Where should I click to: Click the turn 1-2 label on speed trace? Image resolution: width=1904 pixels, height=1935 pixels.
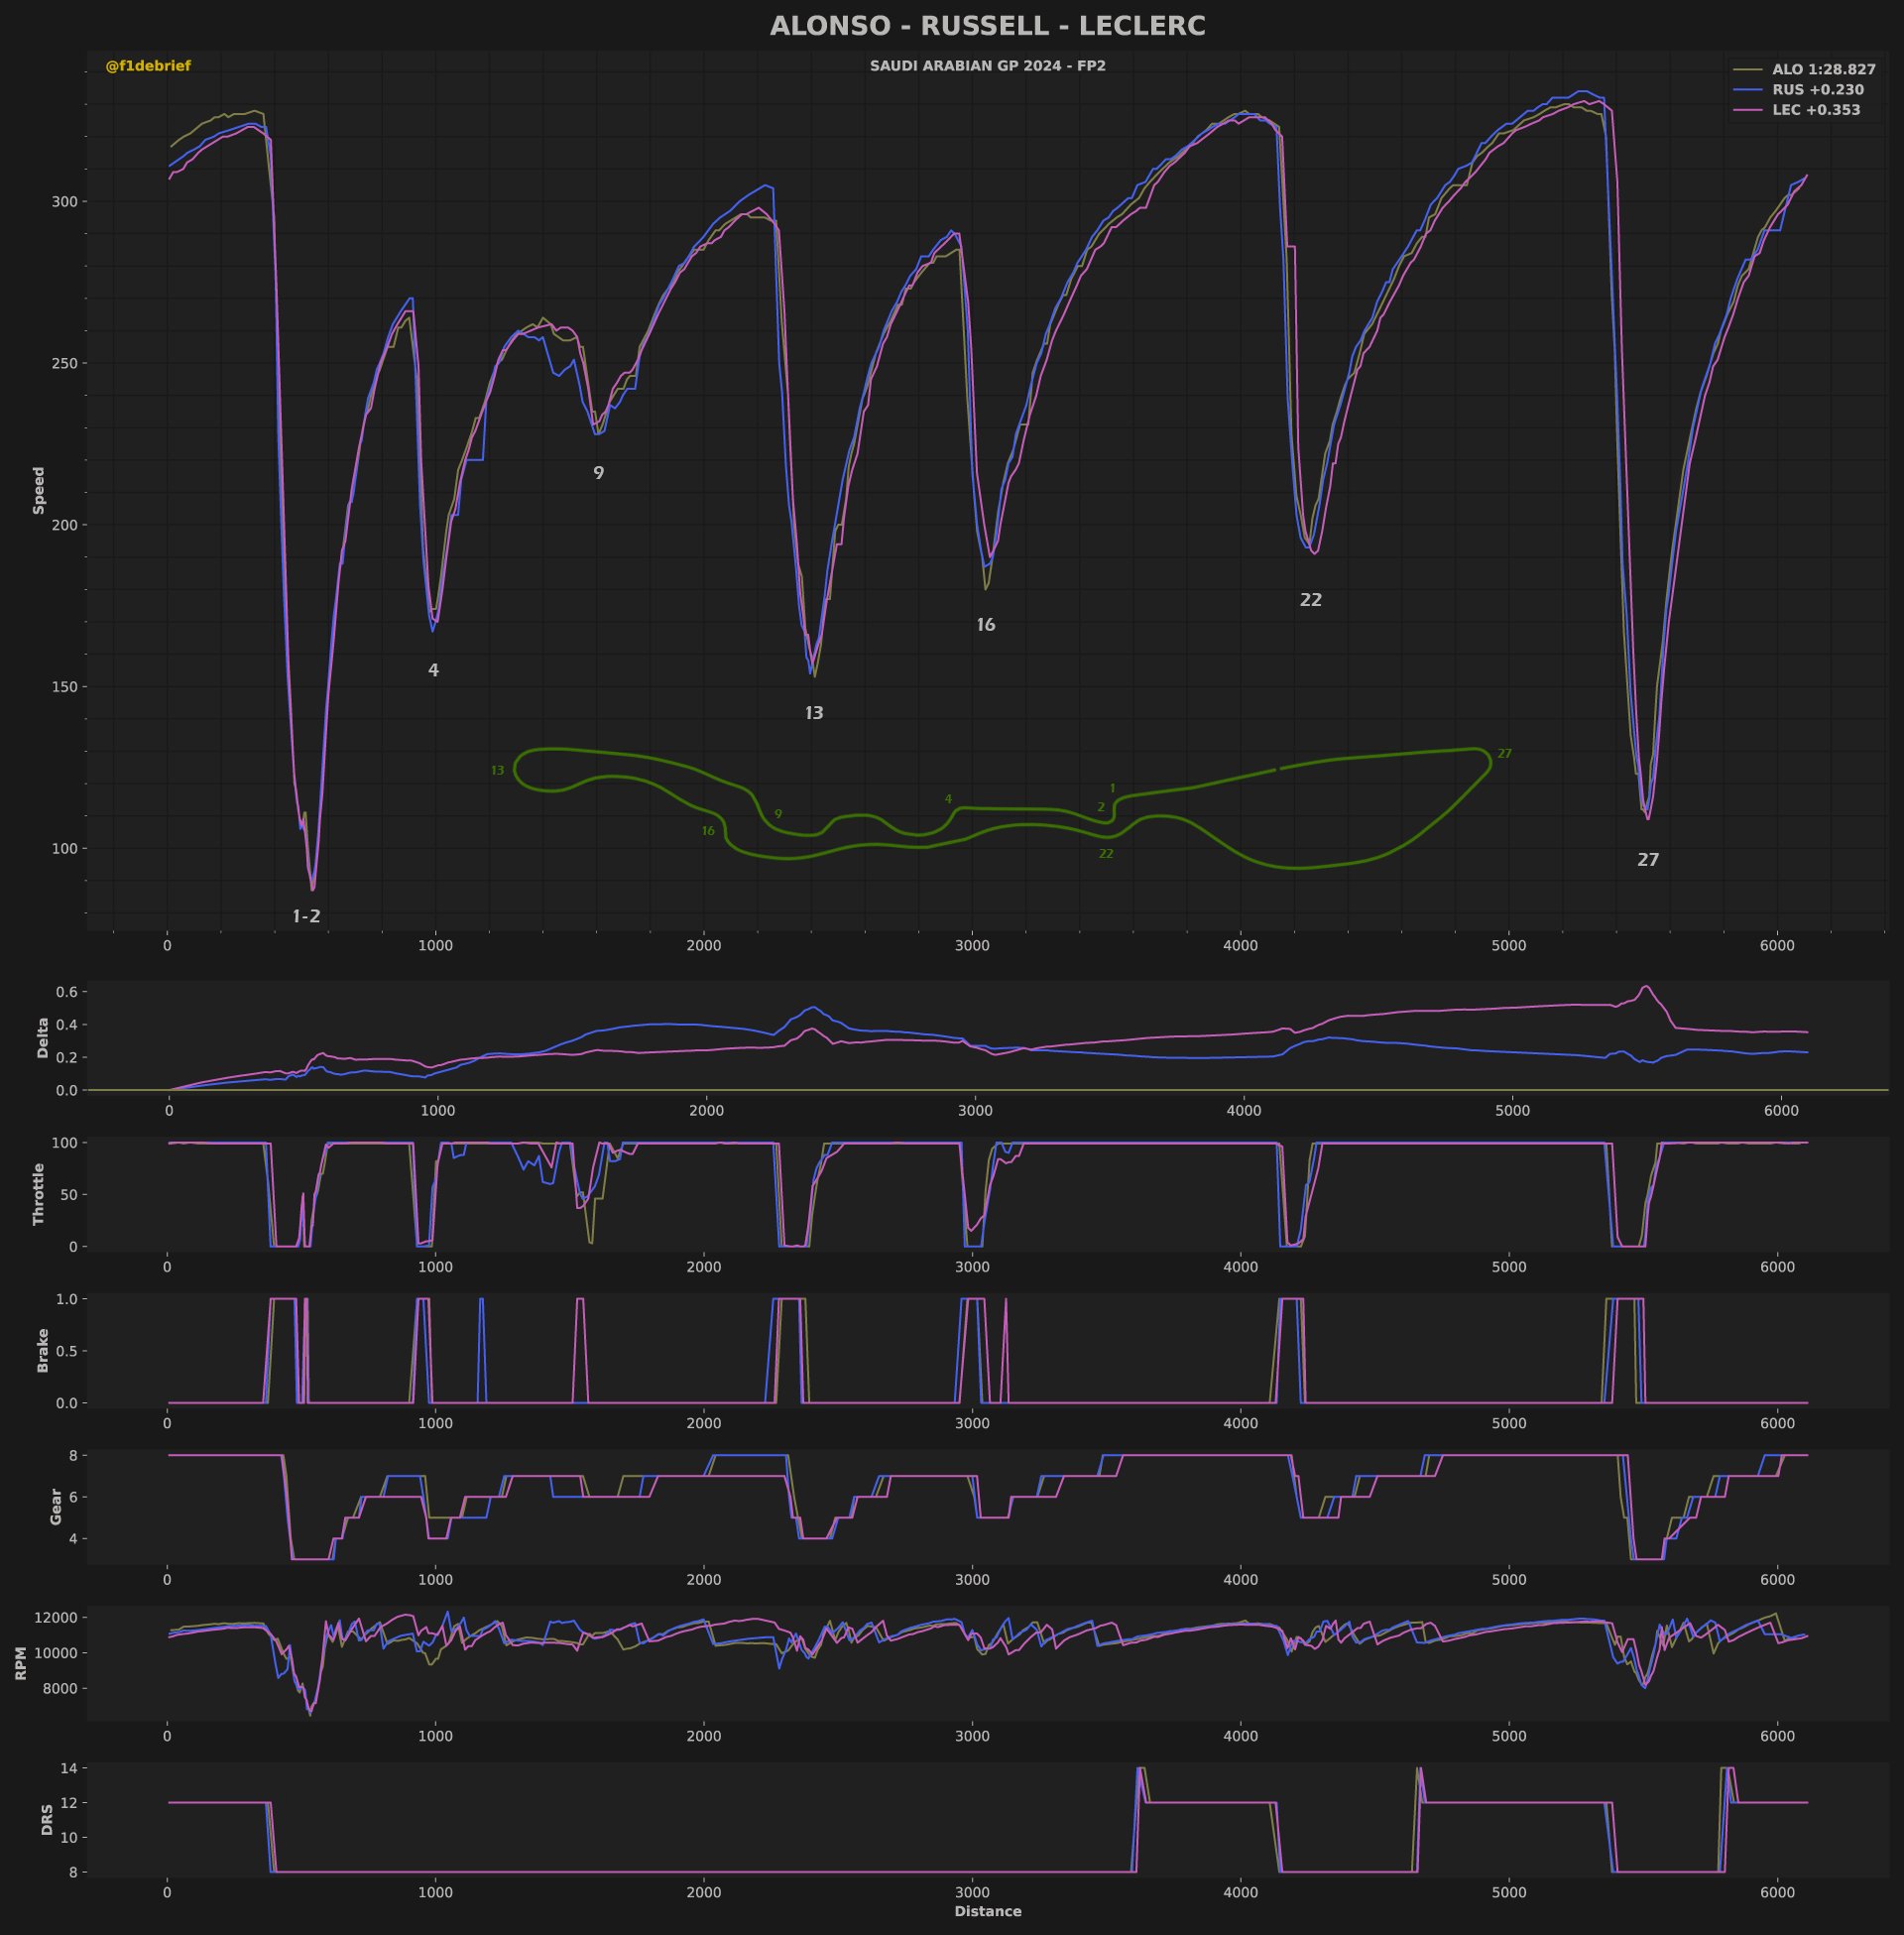[306, 916]
